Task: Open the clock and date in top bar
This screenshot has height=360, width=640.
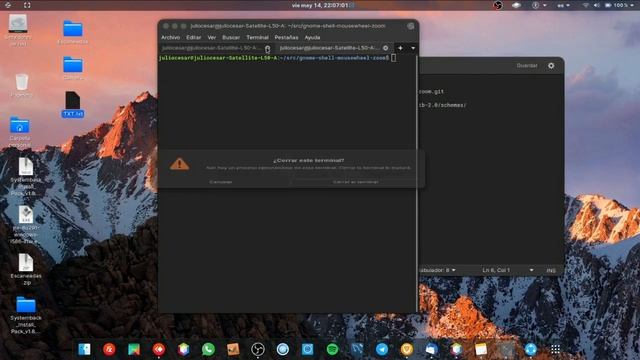Action: tap(320, 5)
